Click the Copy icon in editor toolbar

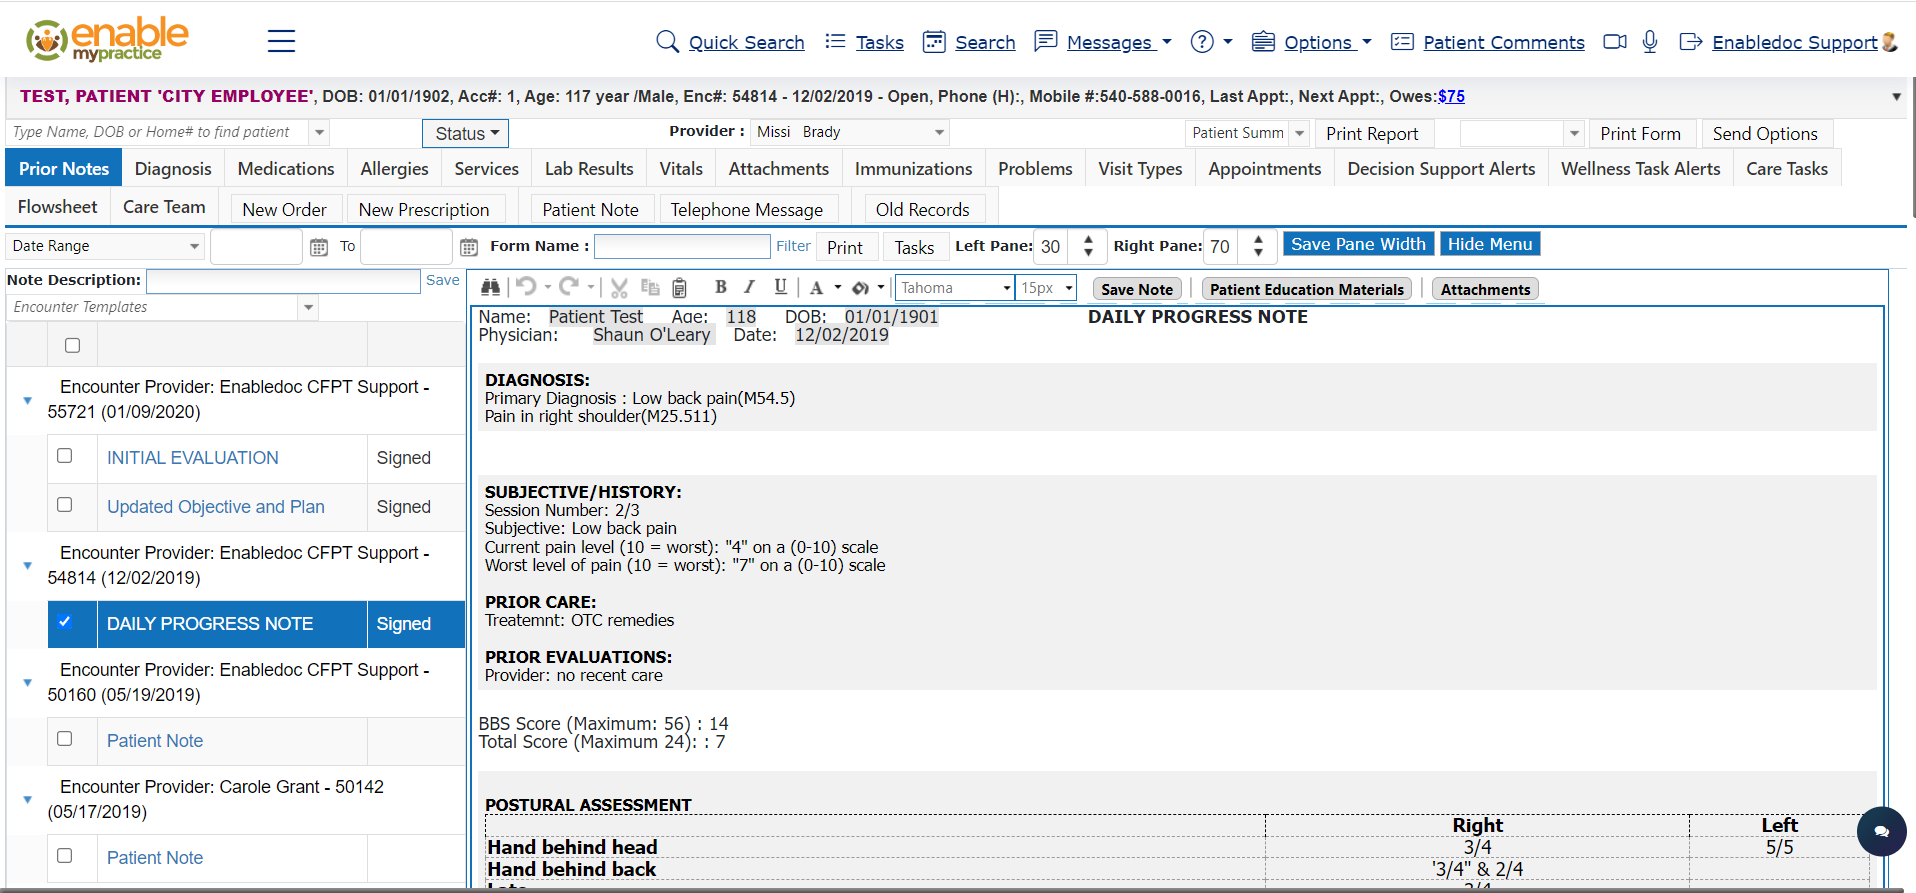tap(650, 288)
